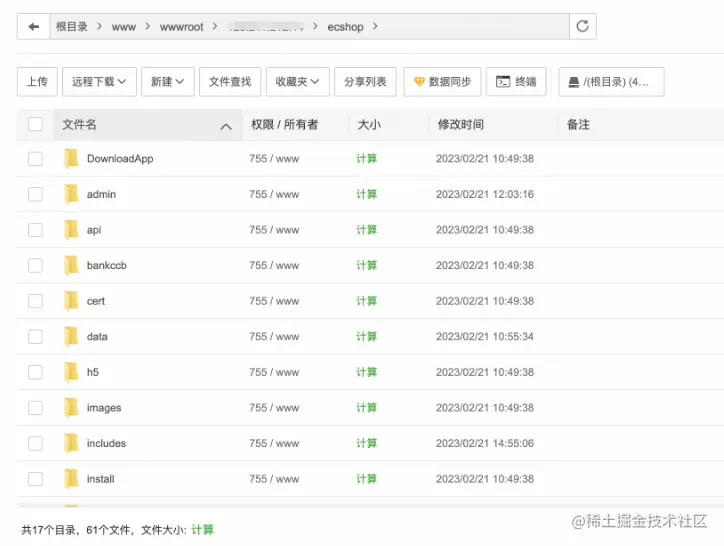
Task: Calculate size of data folder
Action: coord(366,336)
